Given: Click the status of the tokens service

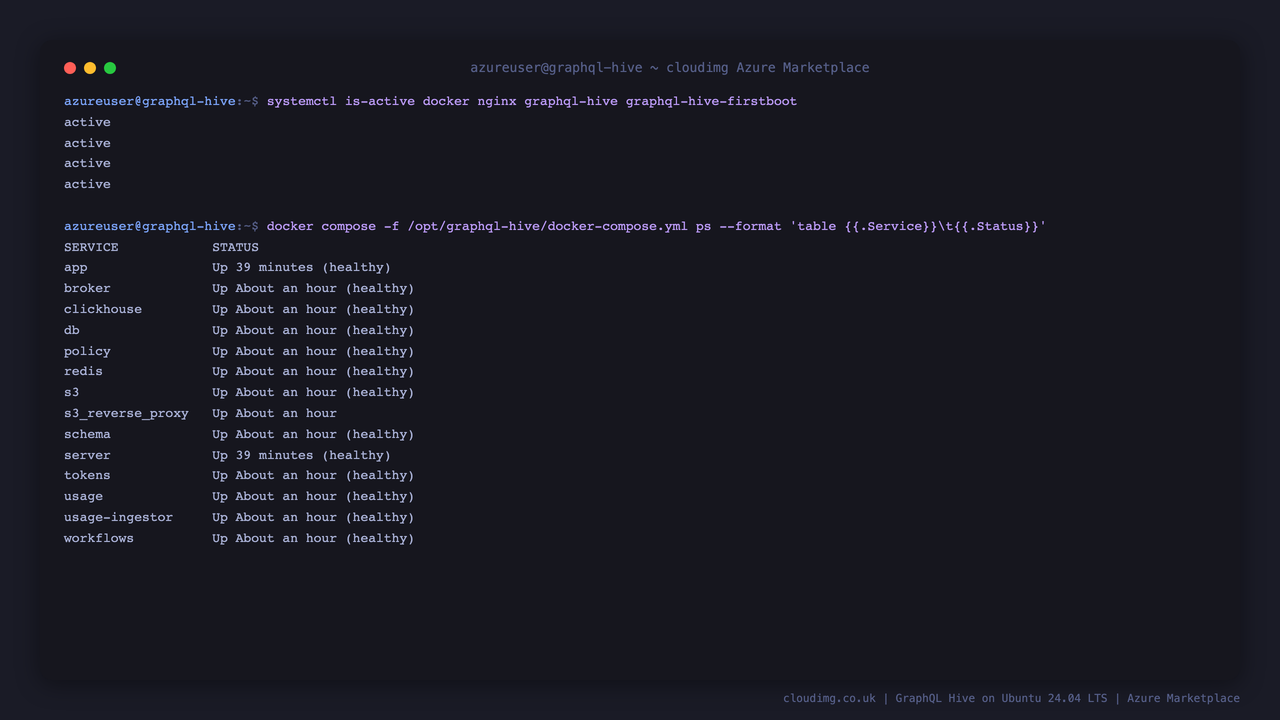Looking at the screenshot, I should tap(313, 475).
